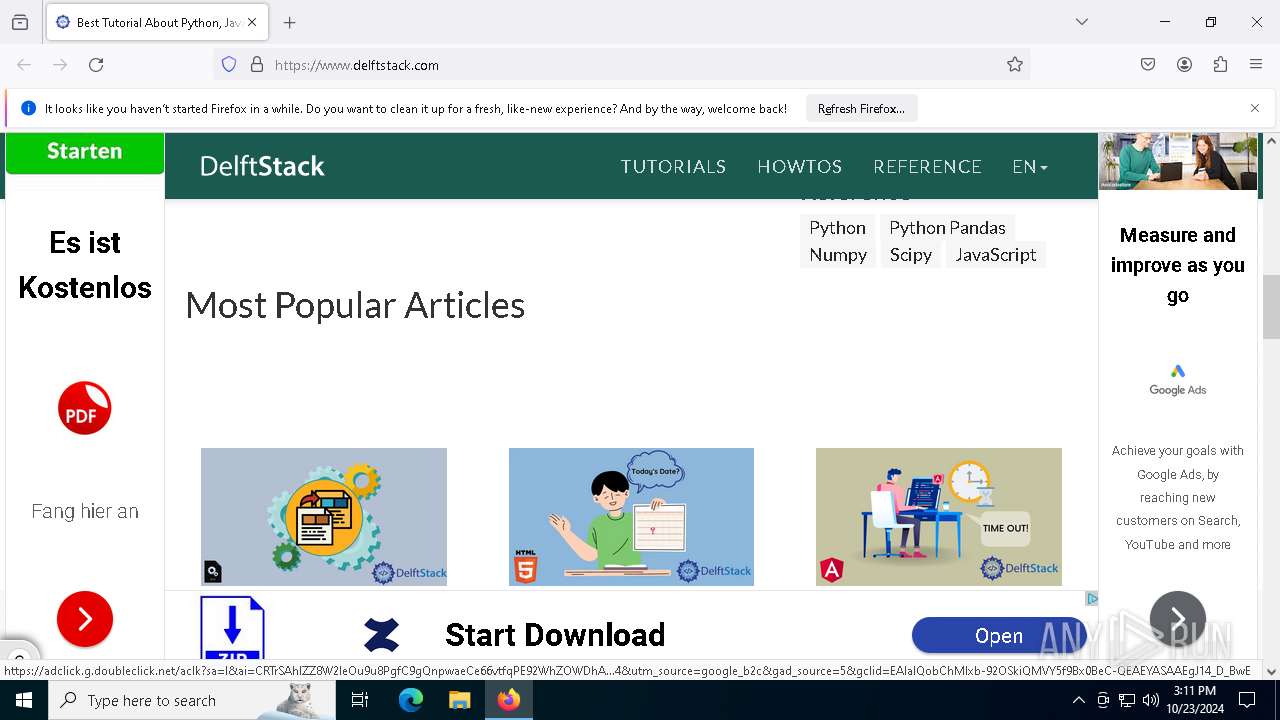Click the page vertical scrollbar thumb
This screenshot has height=720, width=1280.
1271,307
